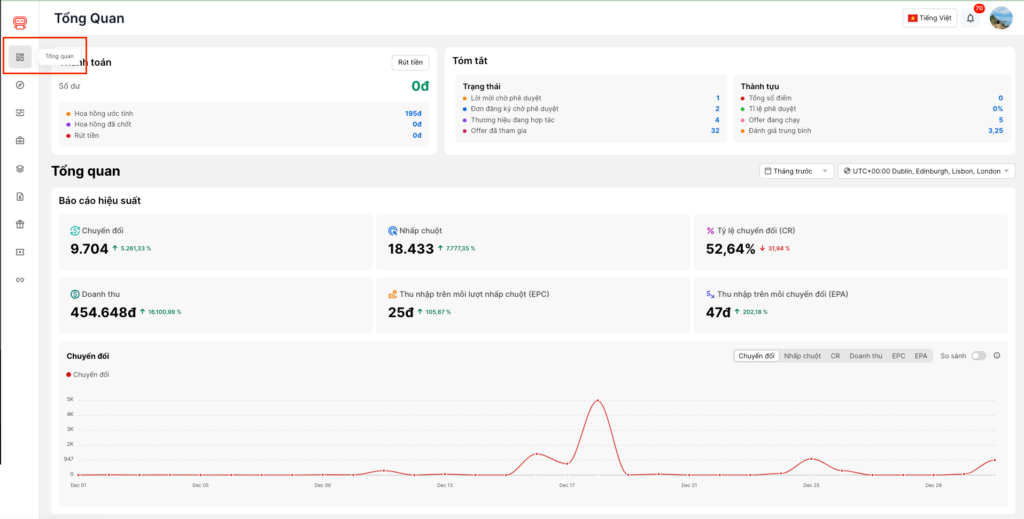
Task: Click the Rút tiền button
Action: click(410, 63)
